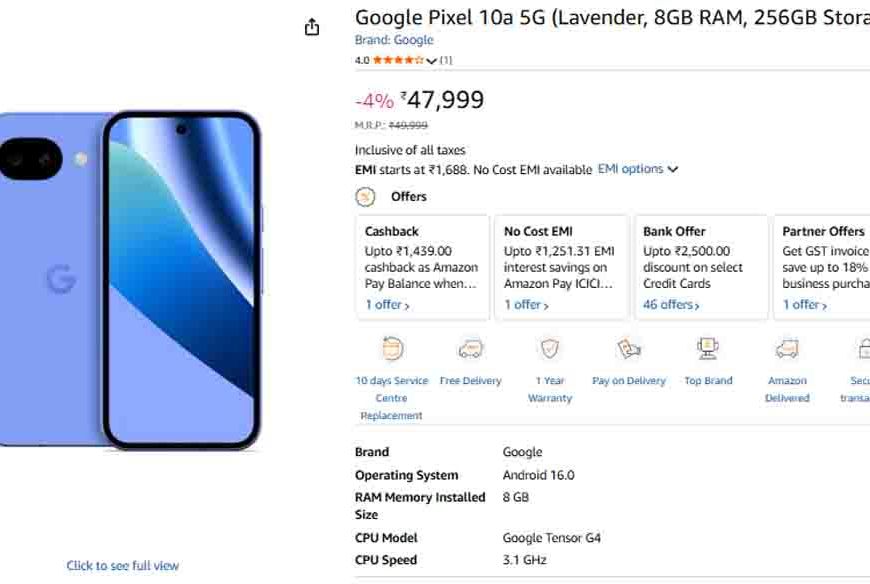Click the Top Brand trophy icon
Screen dimensions: 870x584
(708, 349)
